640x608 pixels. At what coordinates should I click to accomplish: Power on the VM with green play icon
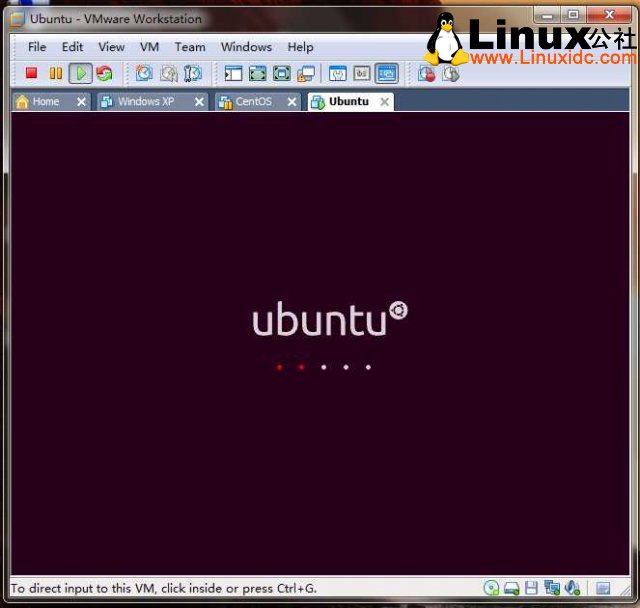(80, 73)
